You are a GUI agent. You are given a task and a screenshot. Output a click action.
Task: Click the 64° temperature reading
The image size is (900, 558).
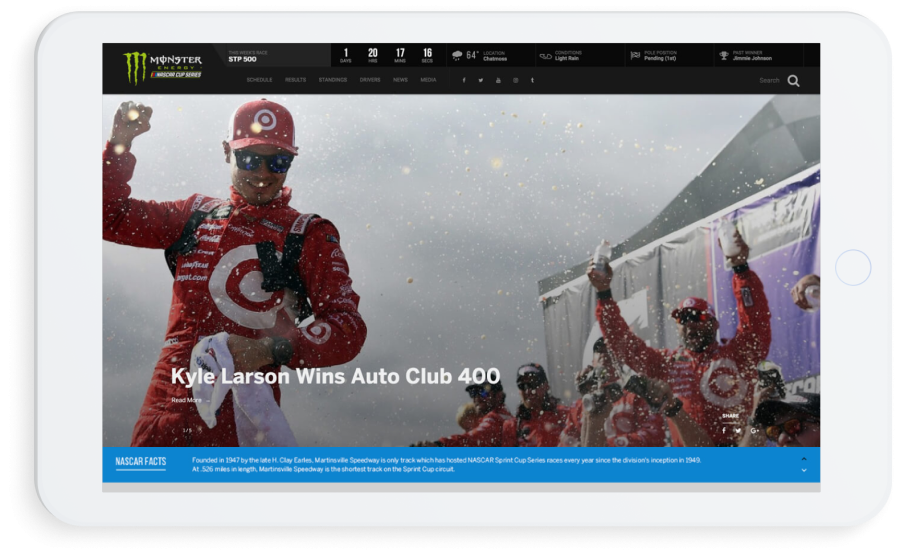pos(472,55)
